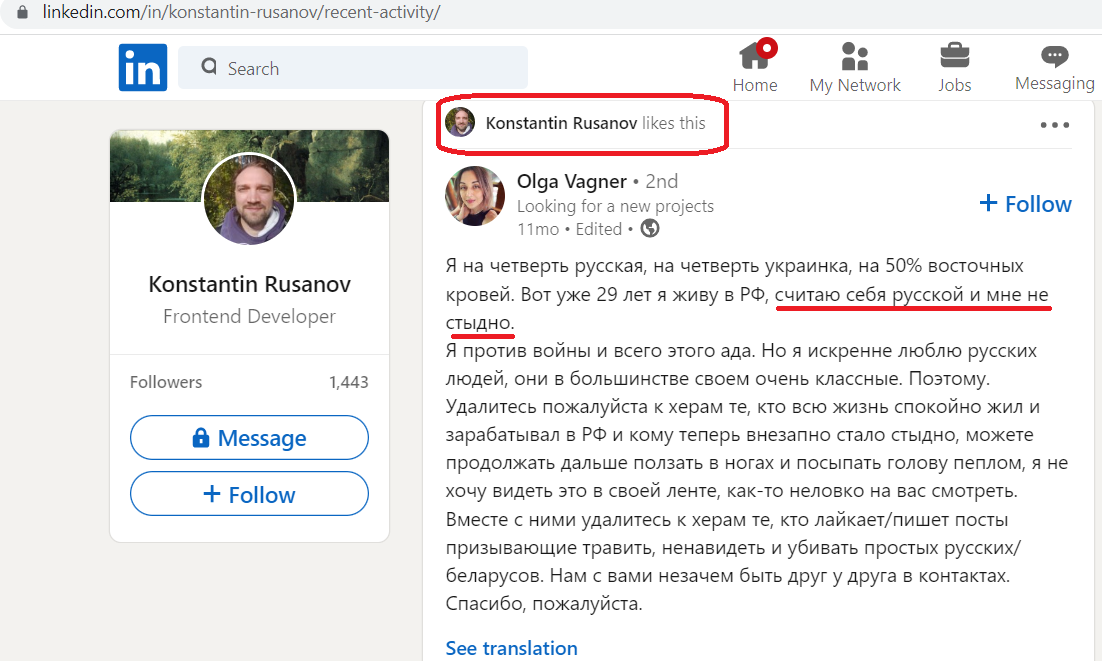This screenshot has width=1102, height=661.
Task: Open the Messaging speech bubble icon
Action: pyautogui.click(x=1054, y=55)
